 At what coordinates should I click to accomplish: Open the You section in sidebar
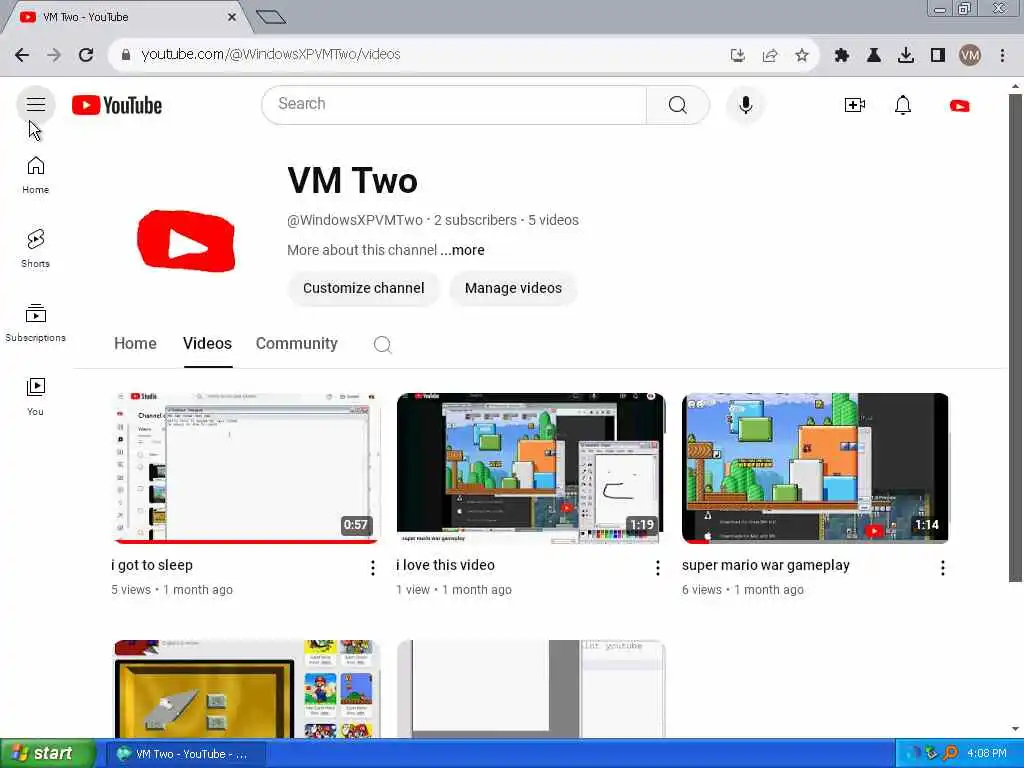click(35, 397)
